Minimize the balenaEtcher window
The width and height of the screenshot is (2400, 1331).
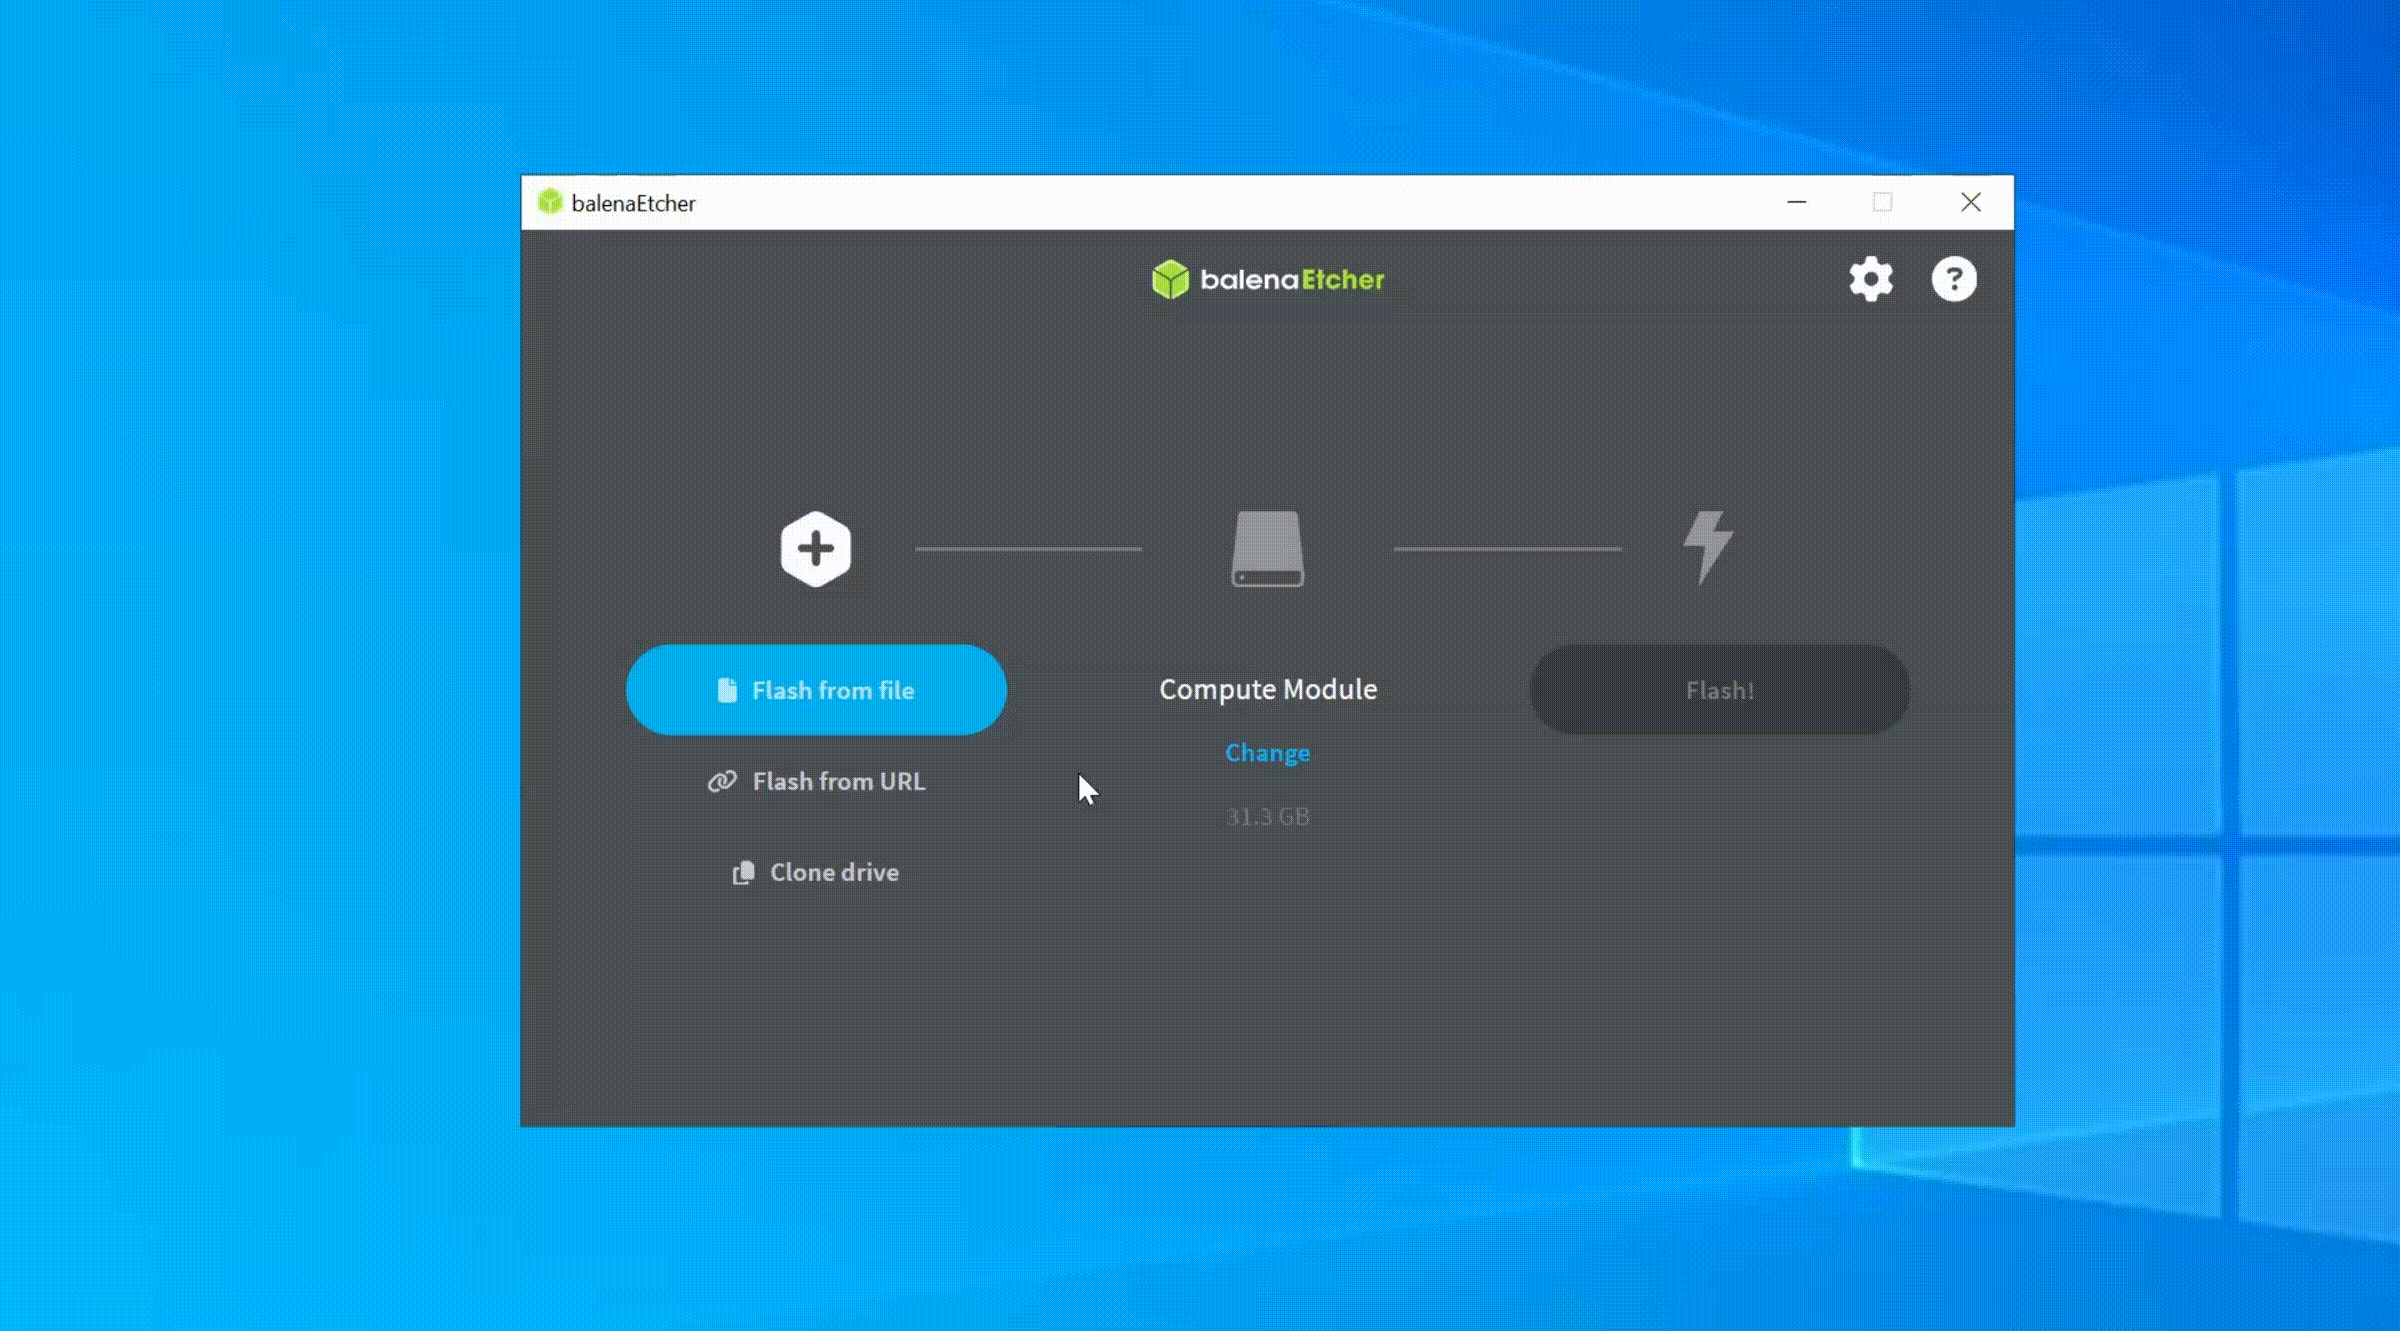click(1796, 202)
